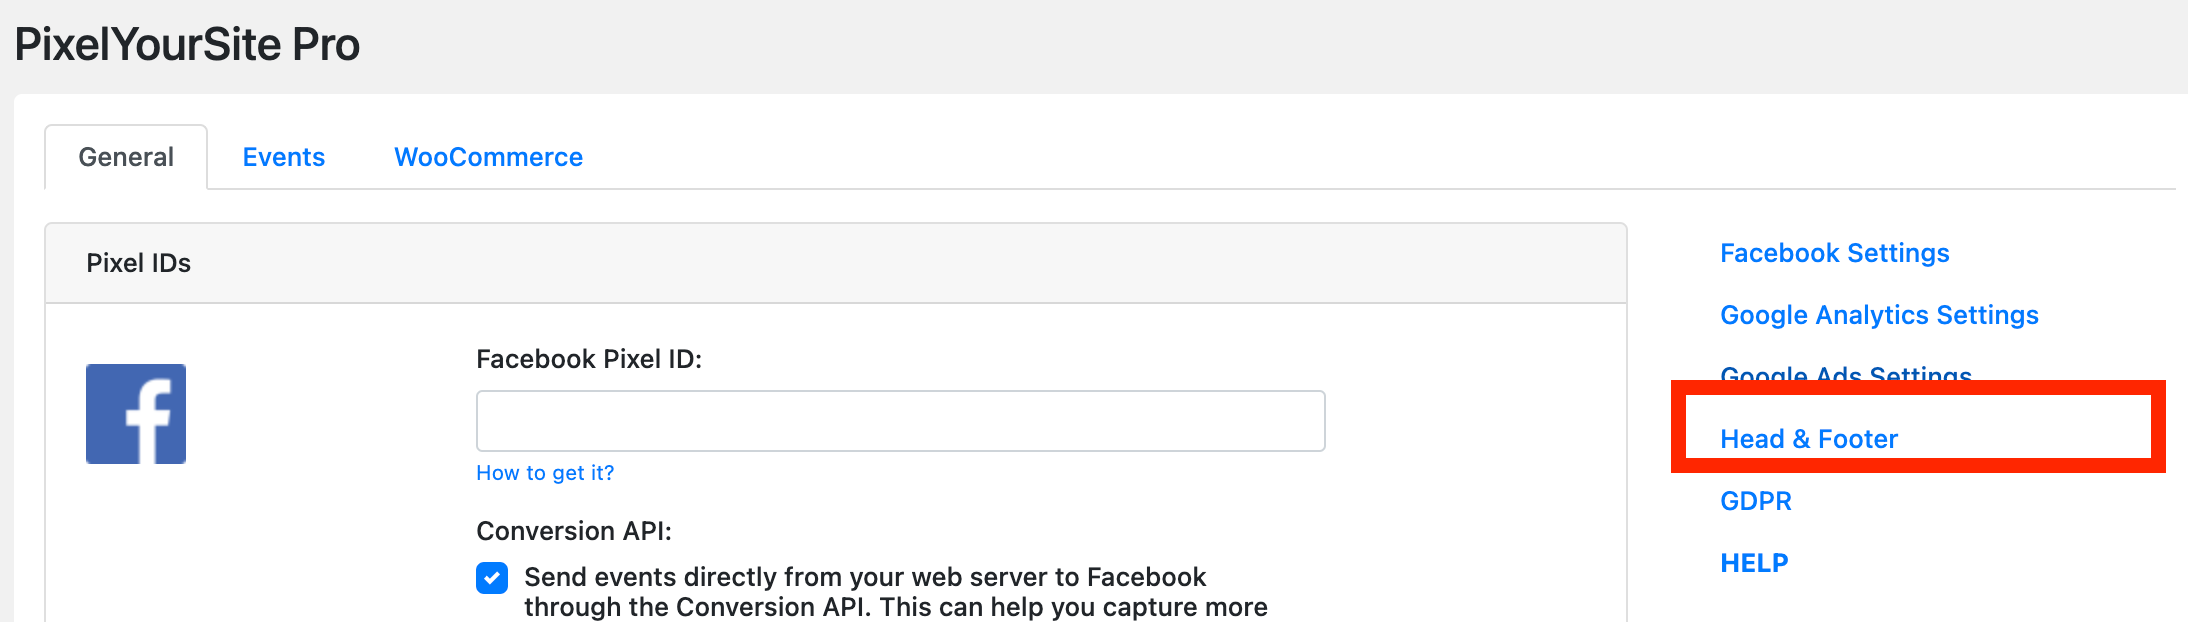Click the PixelYourSite Pro page title

point(187,45)
